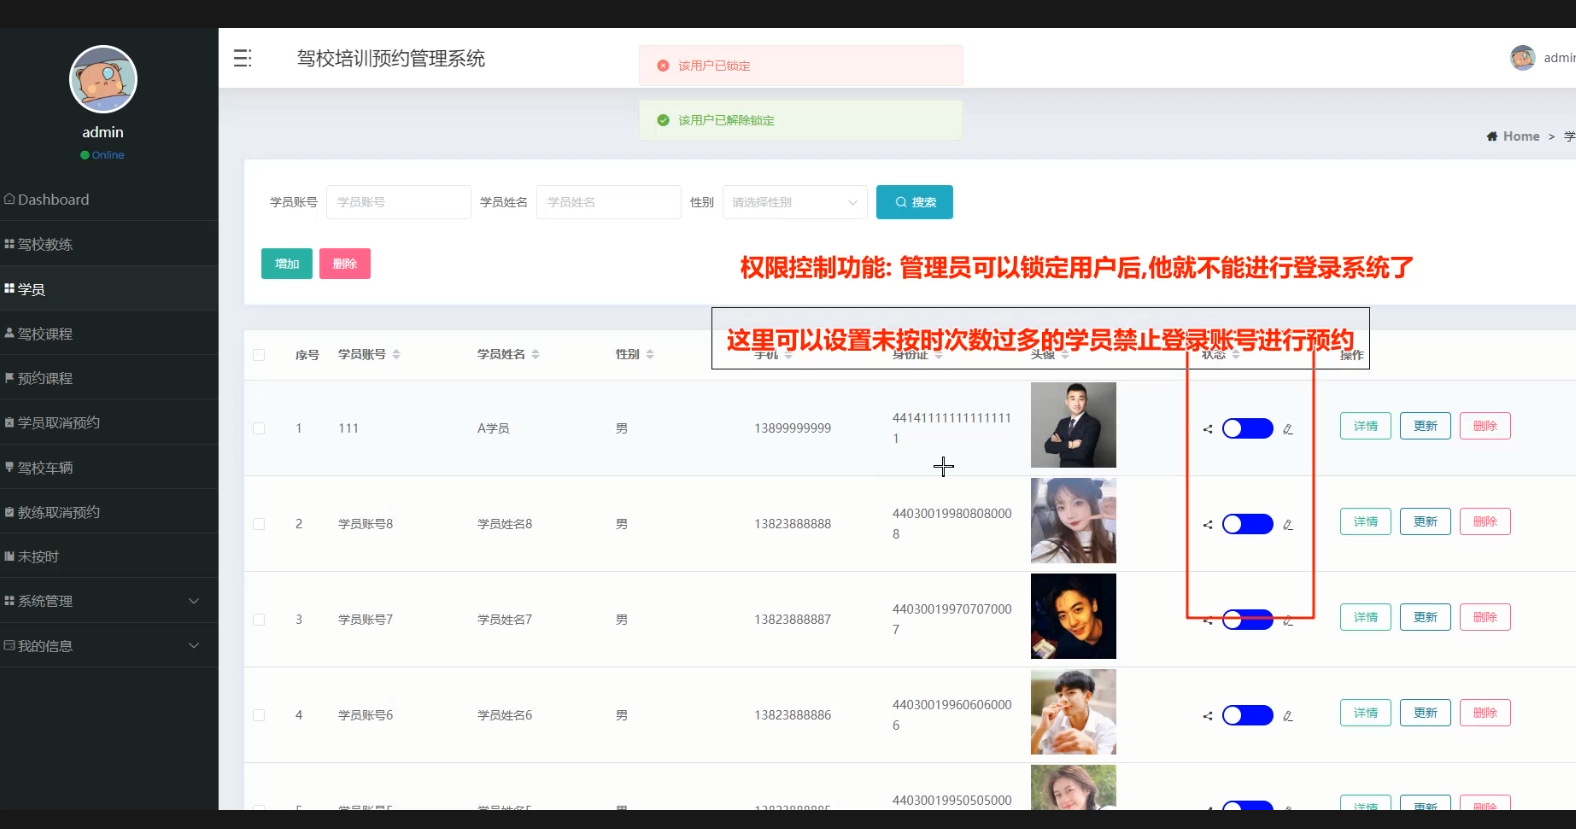Image resolution: width=1576 pixels, height=829 pixels.
Task: Check the checkbox for row 3
Action: click(259, 620)
